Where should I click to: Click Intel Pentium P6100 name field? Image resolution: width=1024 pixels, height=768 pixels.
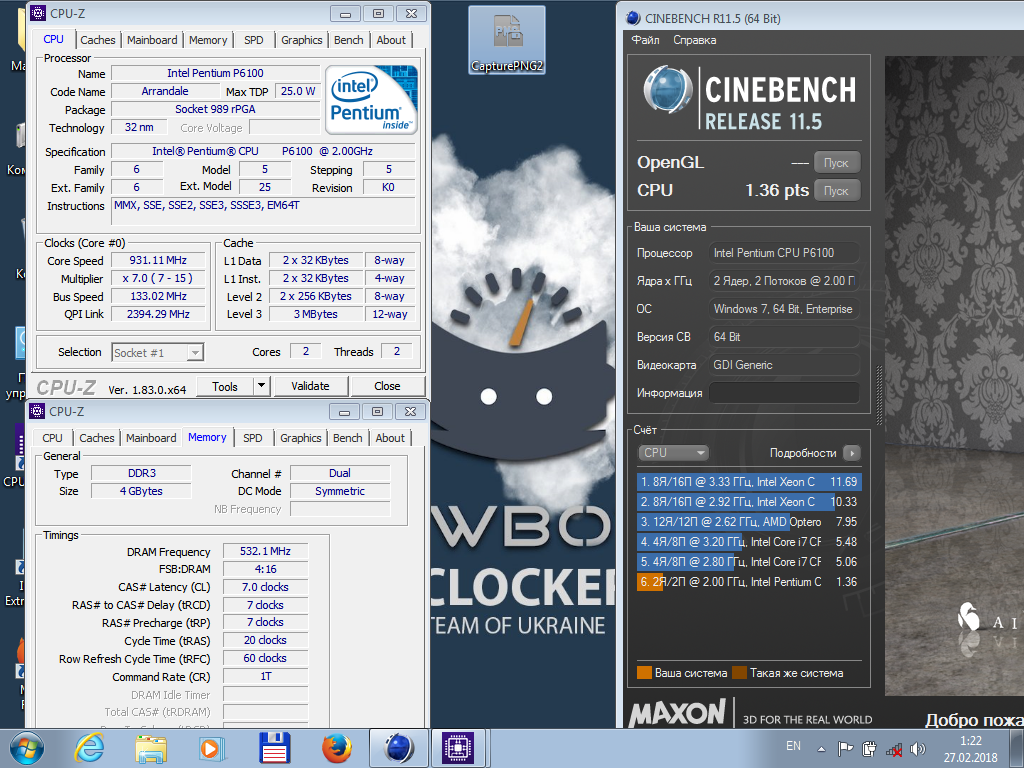(216, 73)
